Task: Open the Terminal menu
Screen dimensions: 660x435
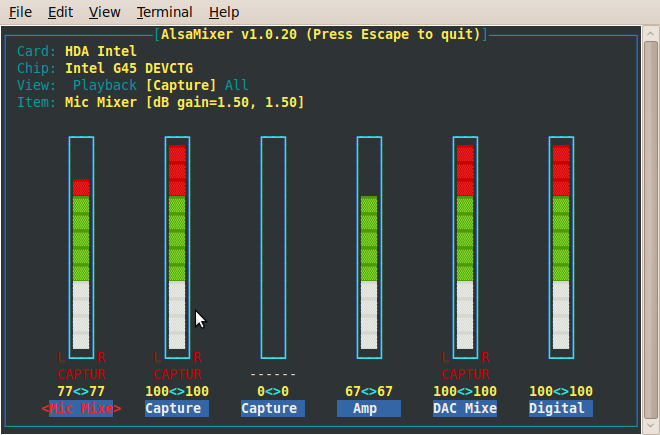Action: (x=165, y=12)
